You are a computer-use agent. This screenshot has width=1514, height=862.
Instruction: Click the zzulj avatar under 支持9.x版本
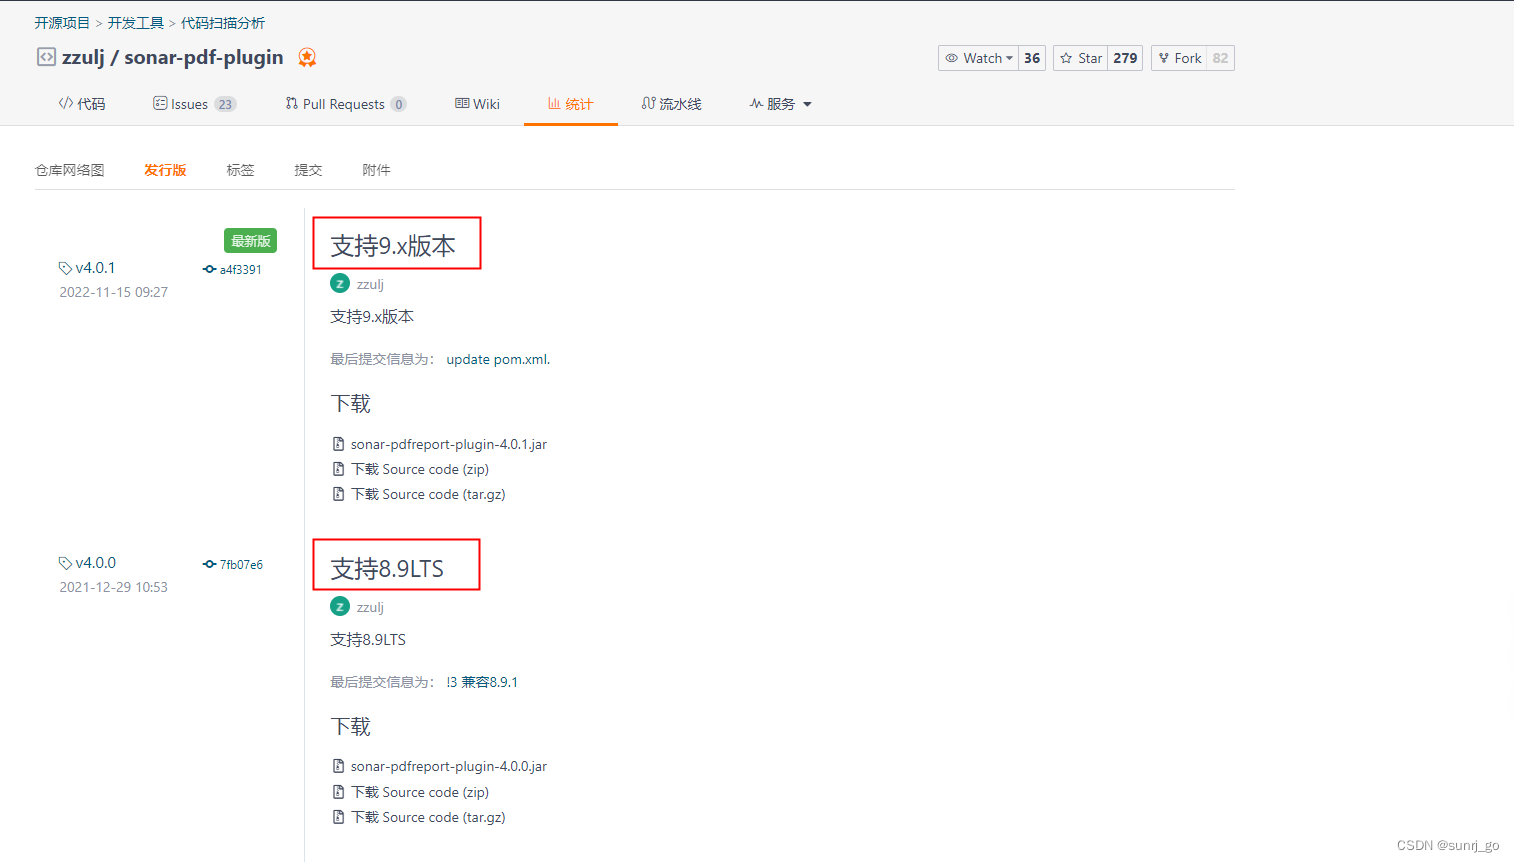[340, 284]
